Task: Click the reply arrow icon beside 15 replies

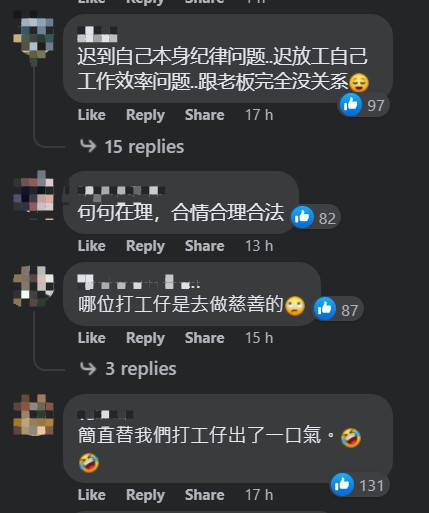Action: click(88, 146)
